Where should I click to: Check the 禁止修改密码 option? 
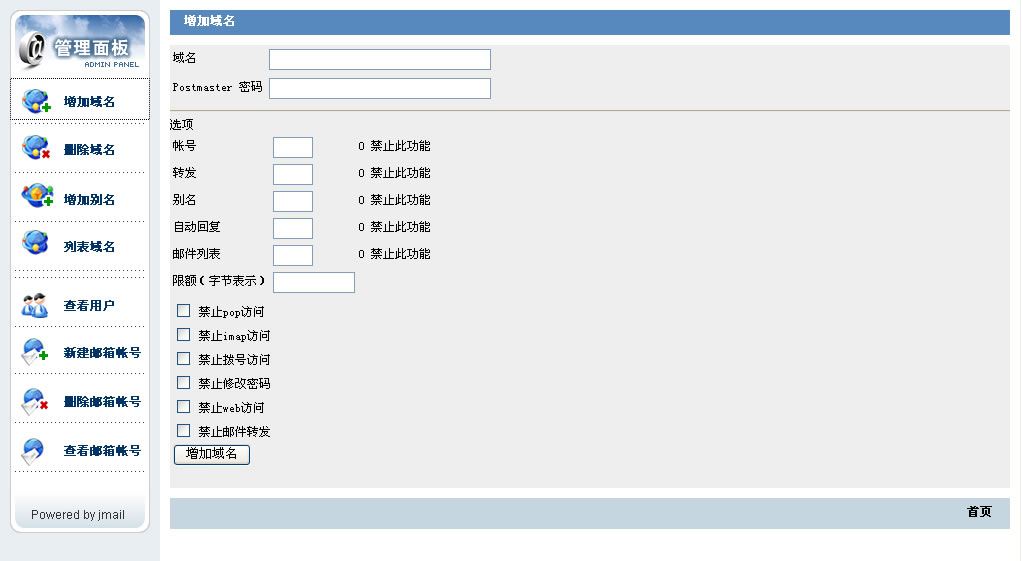point(183,382)
